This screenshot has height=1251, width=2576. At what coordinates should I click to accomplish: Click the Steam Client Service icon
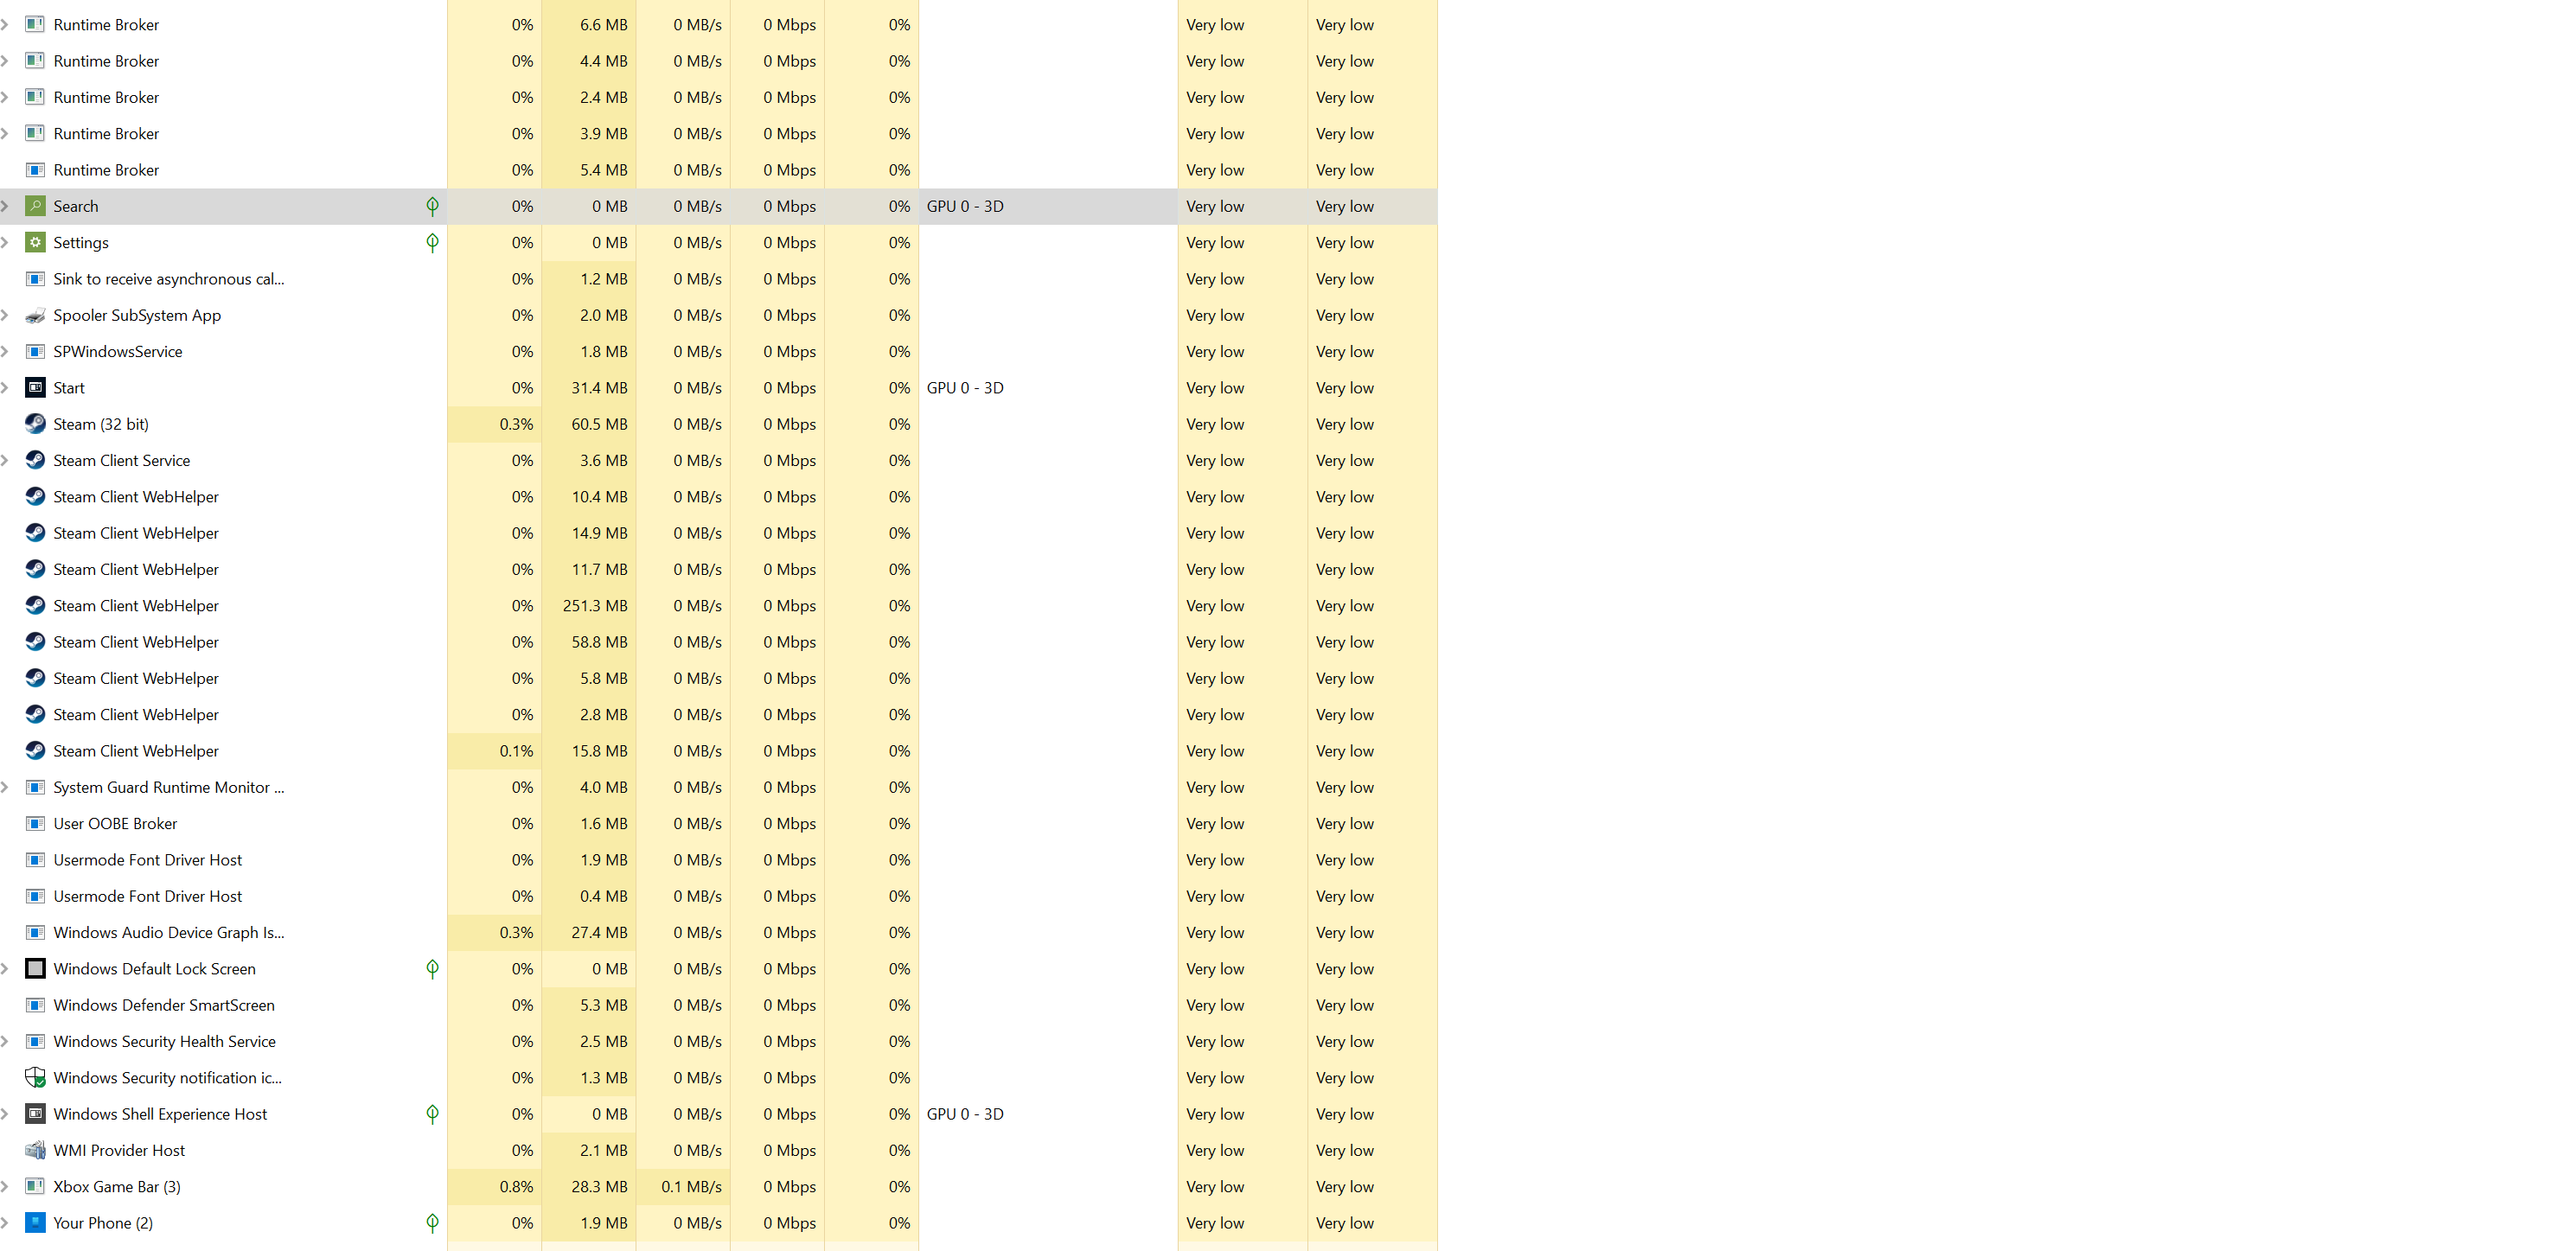pos(35,460)
